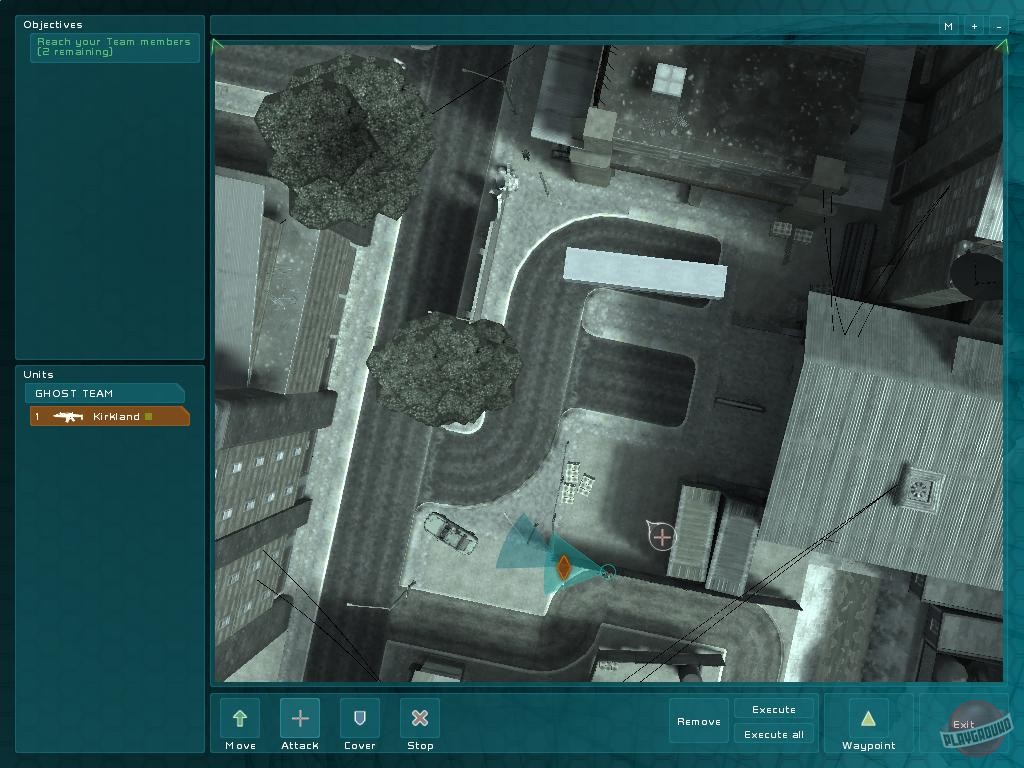Viewport: 1024px width, 768px height.
Task: Select the Move order arrow icon
Action: pos(240,718)
